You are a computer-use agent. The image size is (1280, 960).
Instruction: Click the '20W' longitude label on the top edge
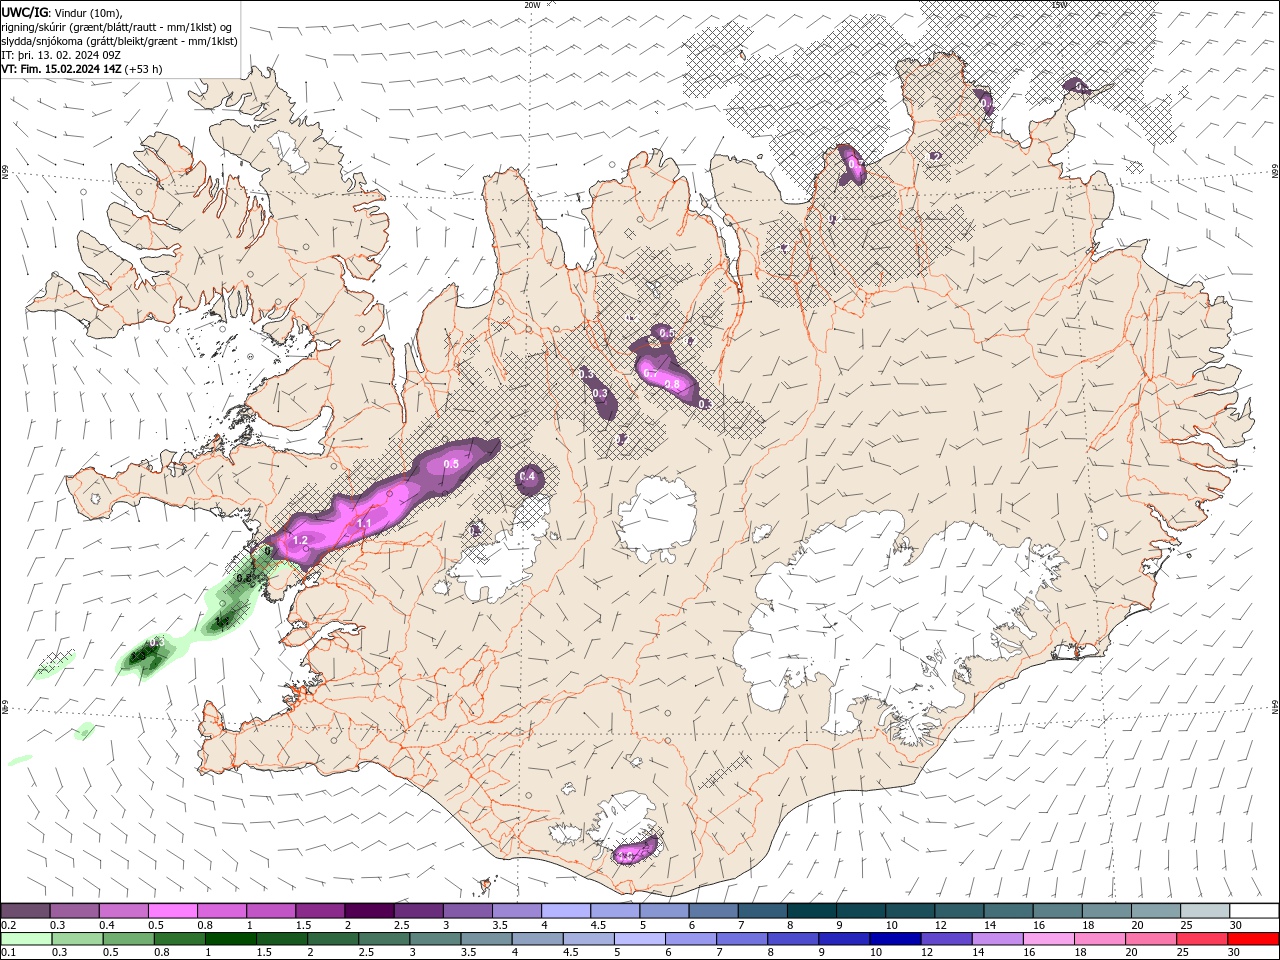coord(532,5)
